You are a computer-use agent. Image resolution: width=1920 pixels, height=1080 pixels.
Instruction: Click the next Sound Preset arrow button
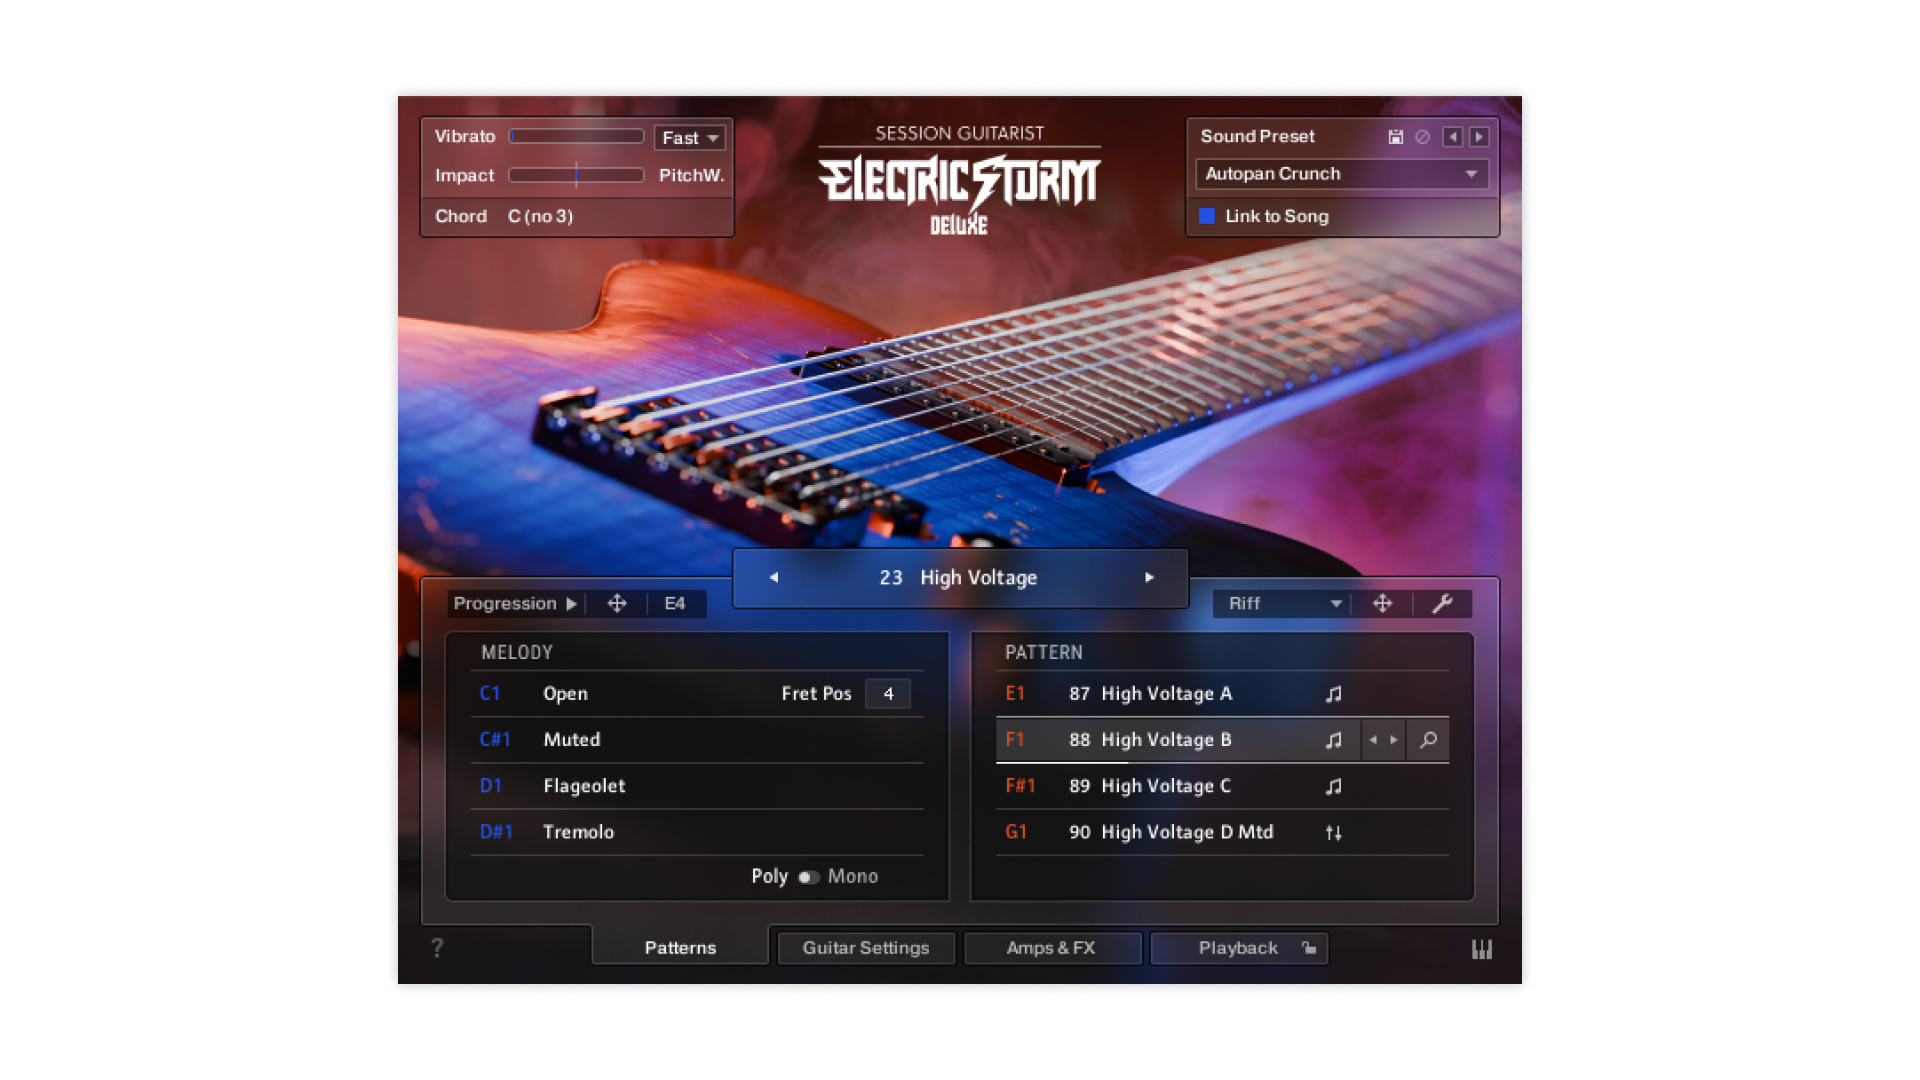coord(1478,137)
